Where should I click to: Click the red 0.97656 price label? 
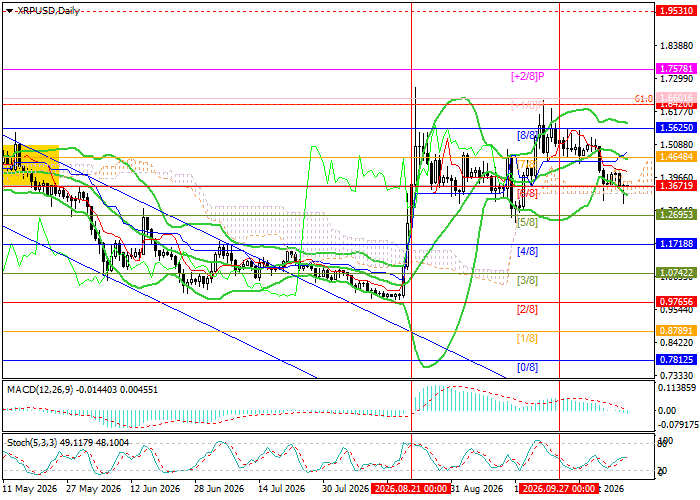click(x=676, y=302)
